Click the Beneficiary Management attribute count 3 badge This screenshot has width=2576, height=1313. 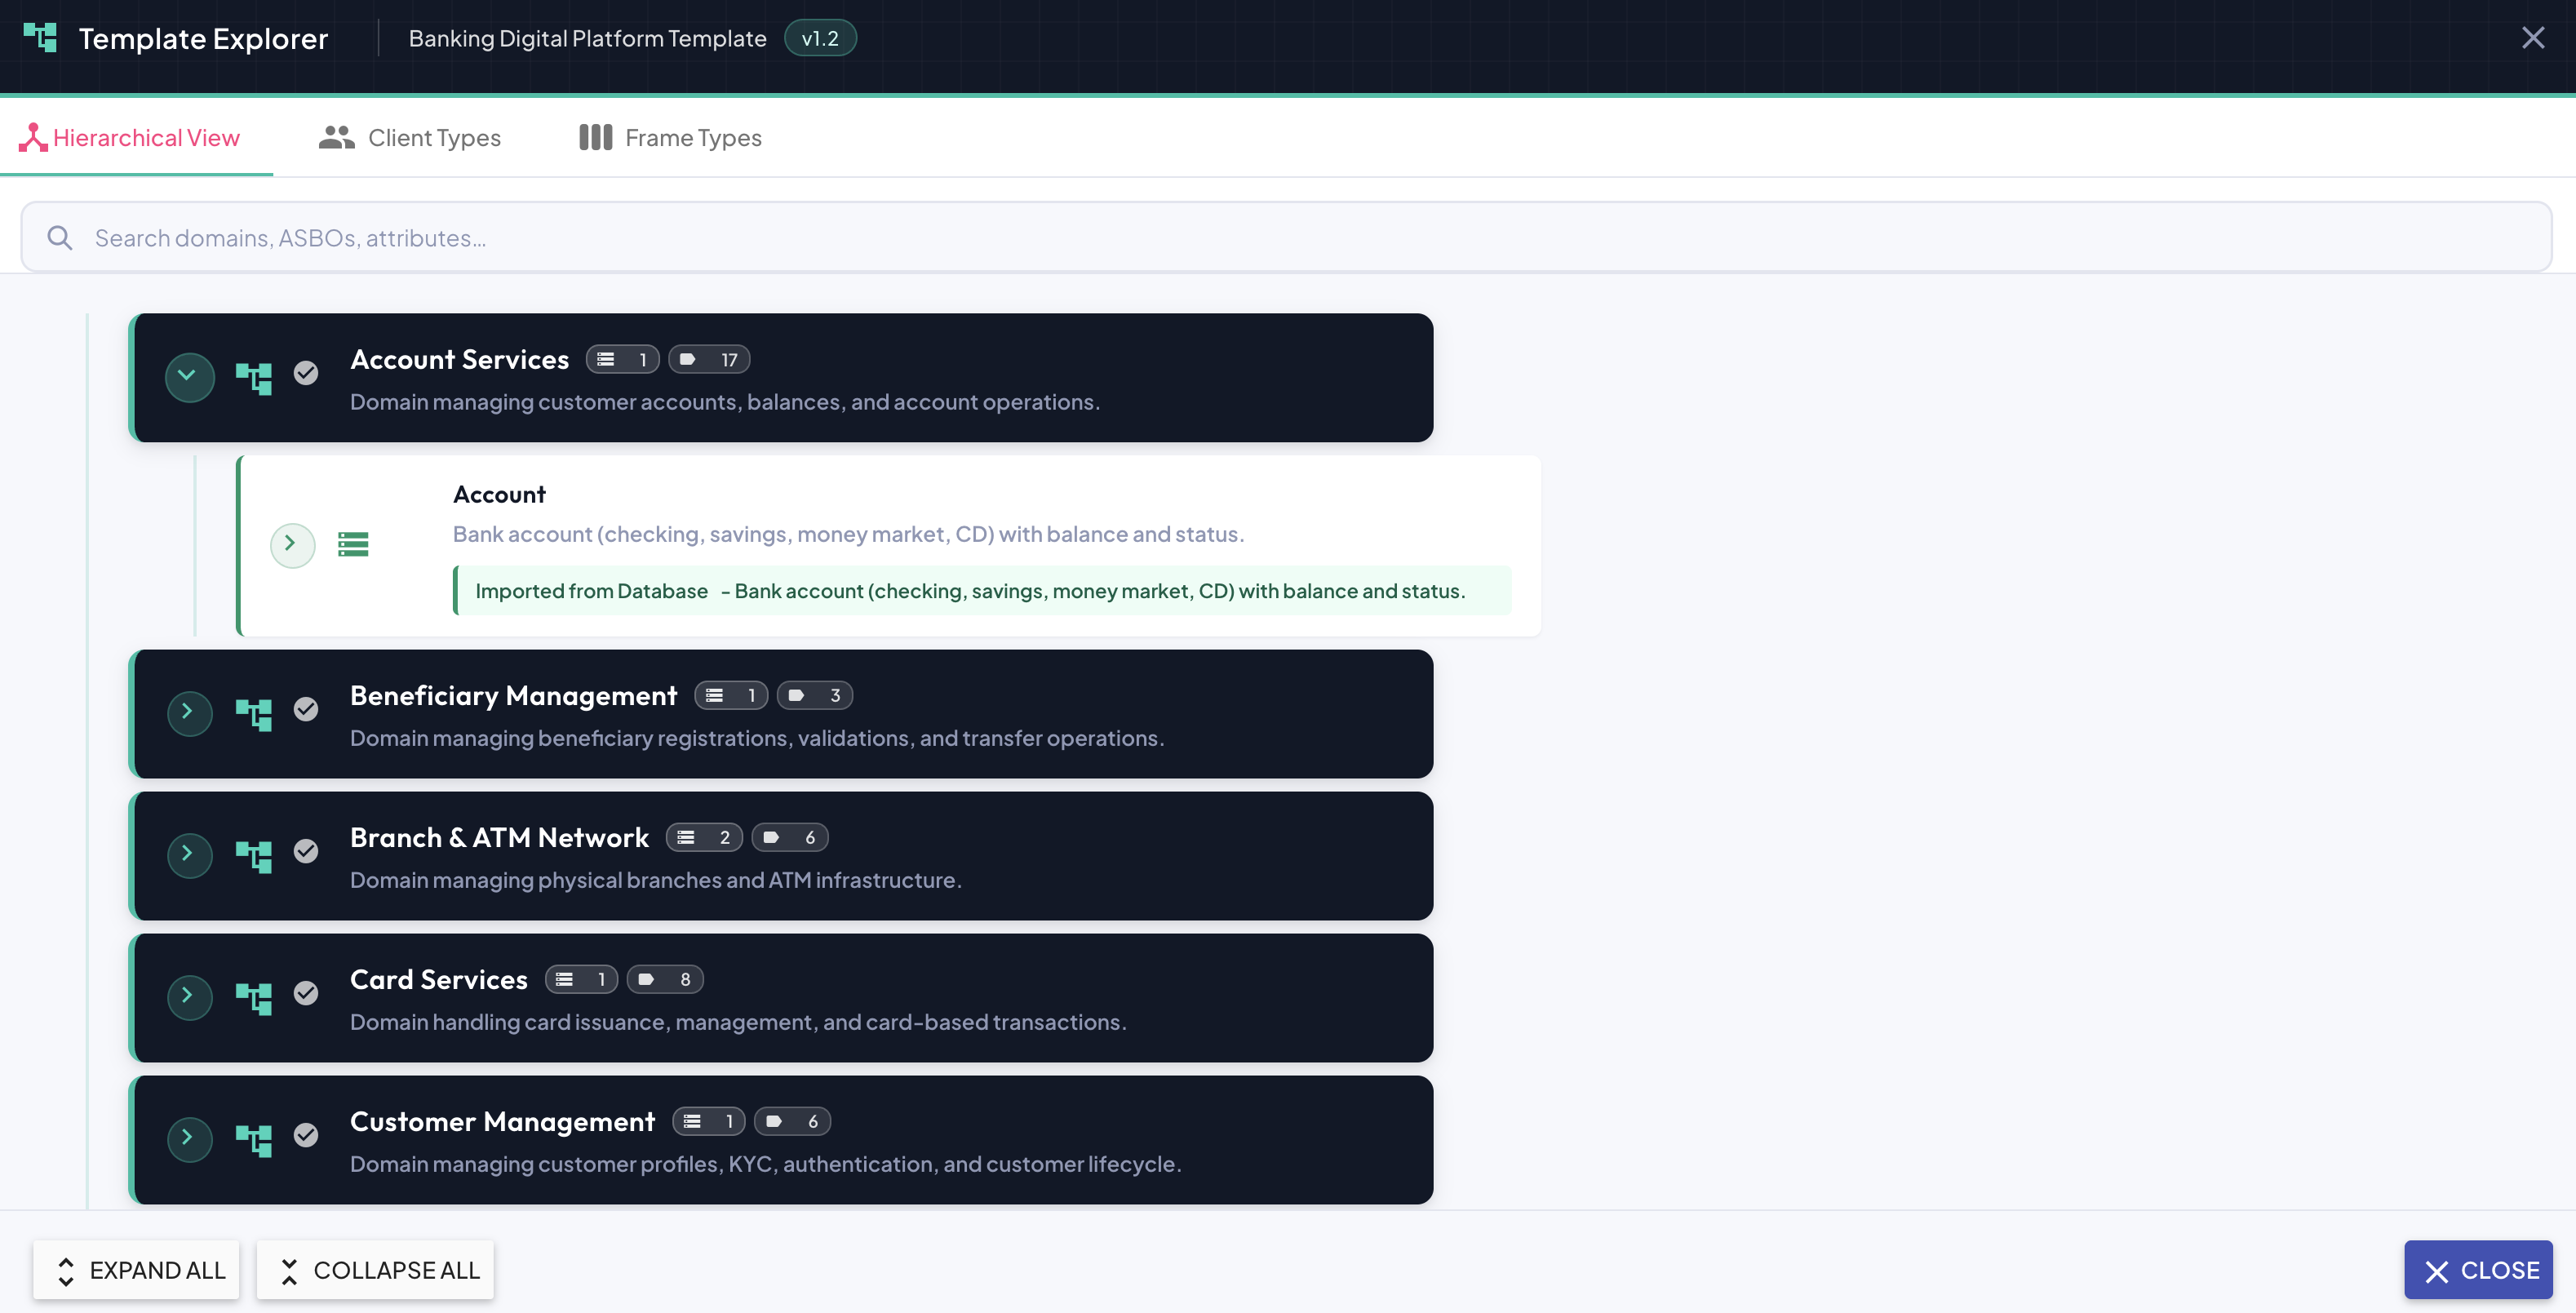pyautogui.click(x=815, y=696)
